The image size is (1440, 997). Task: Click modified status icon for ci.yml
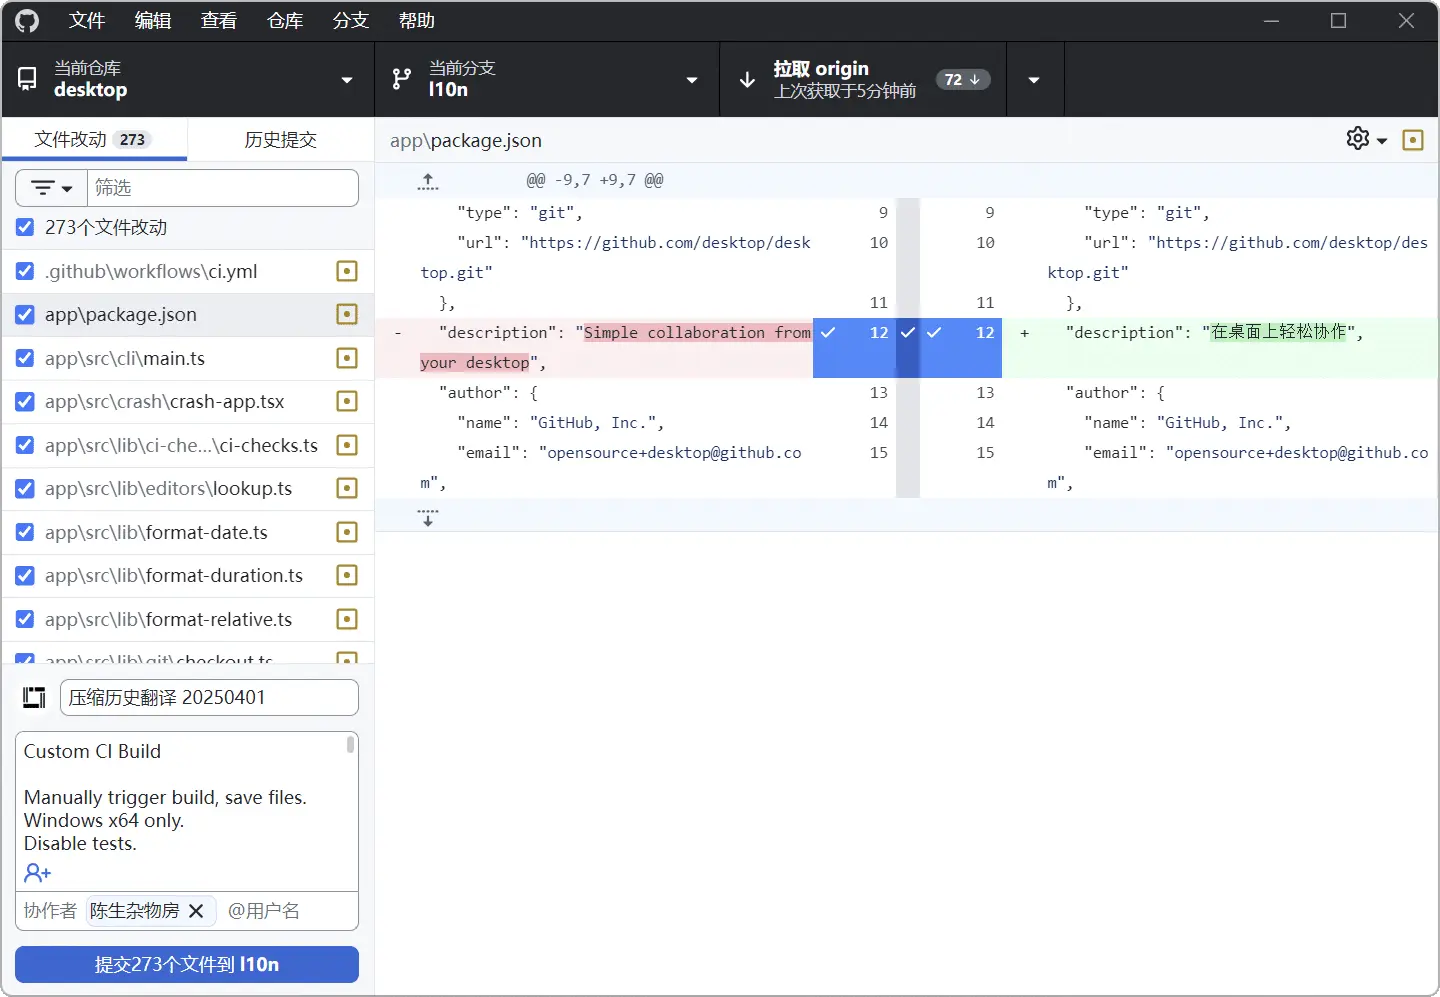[347, 271]
